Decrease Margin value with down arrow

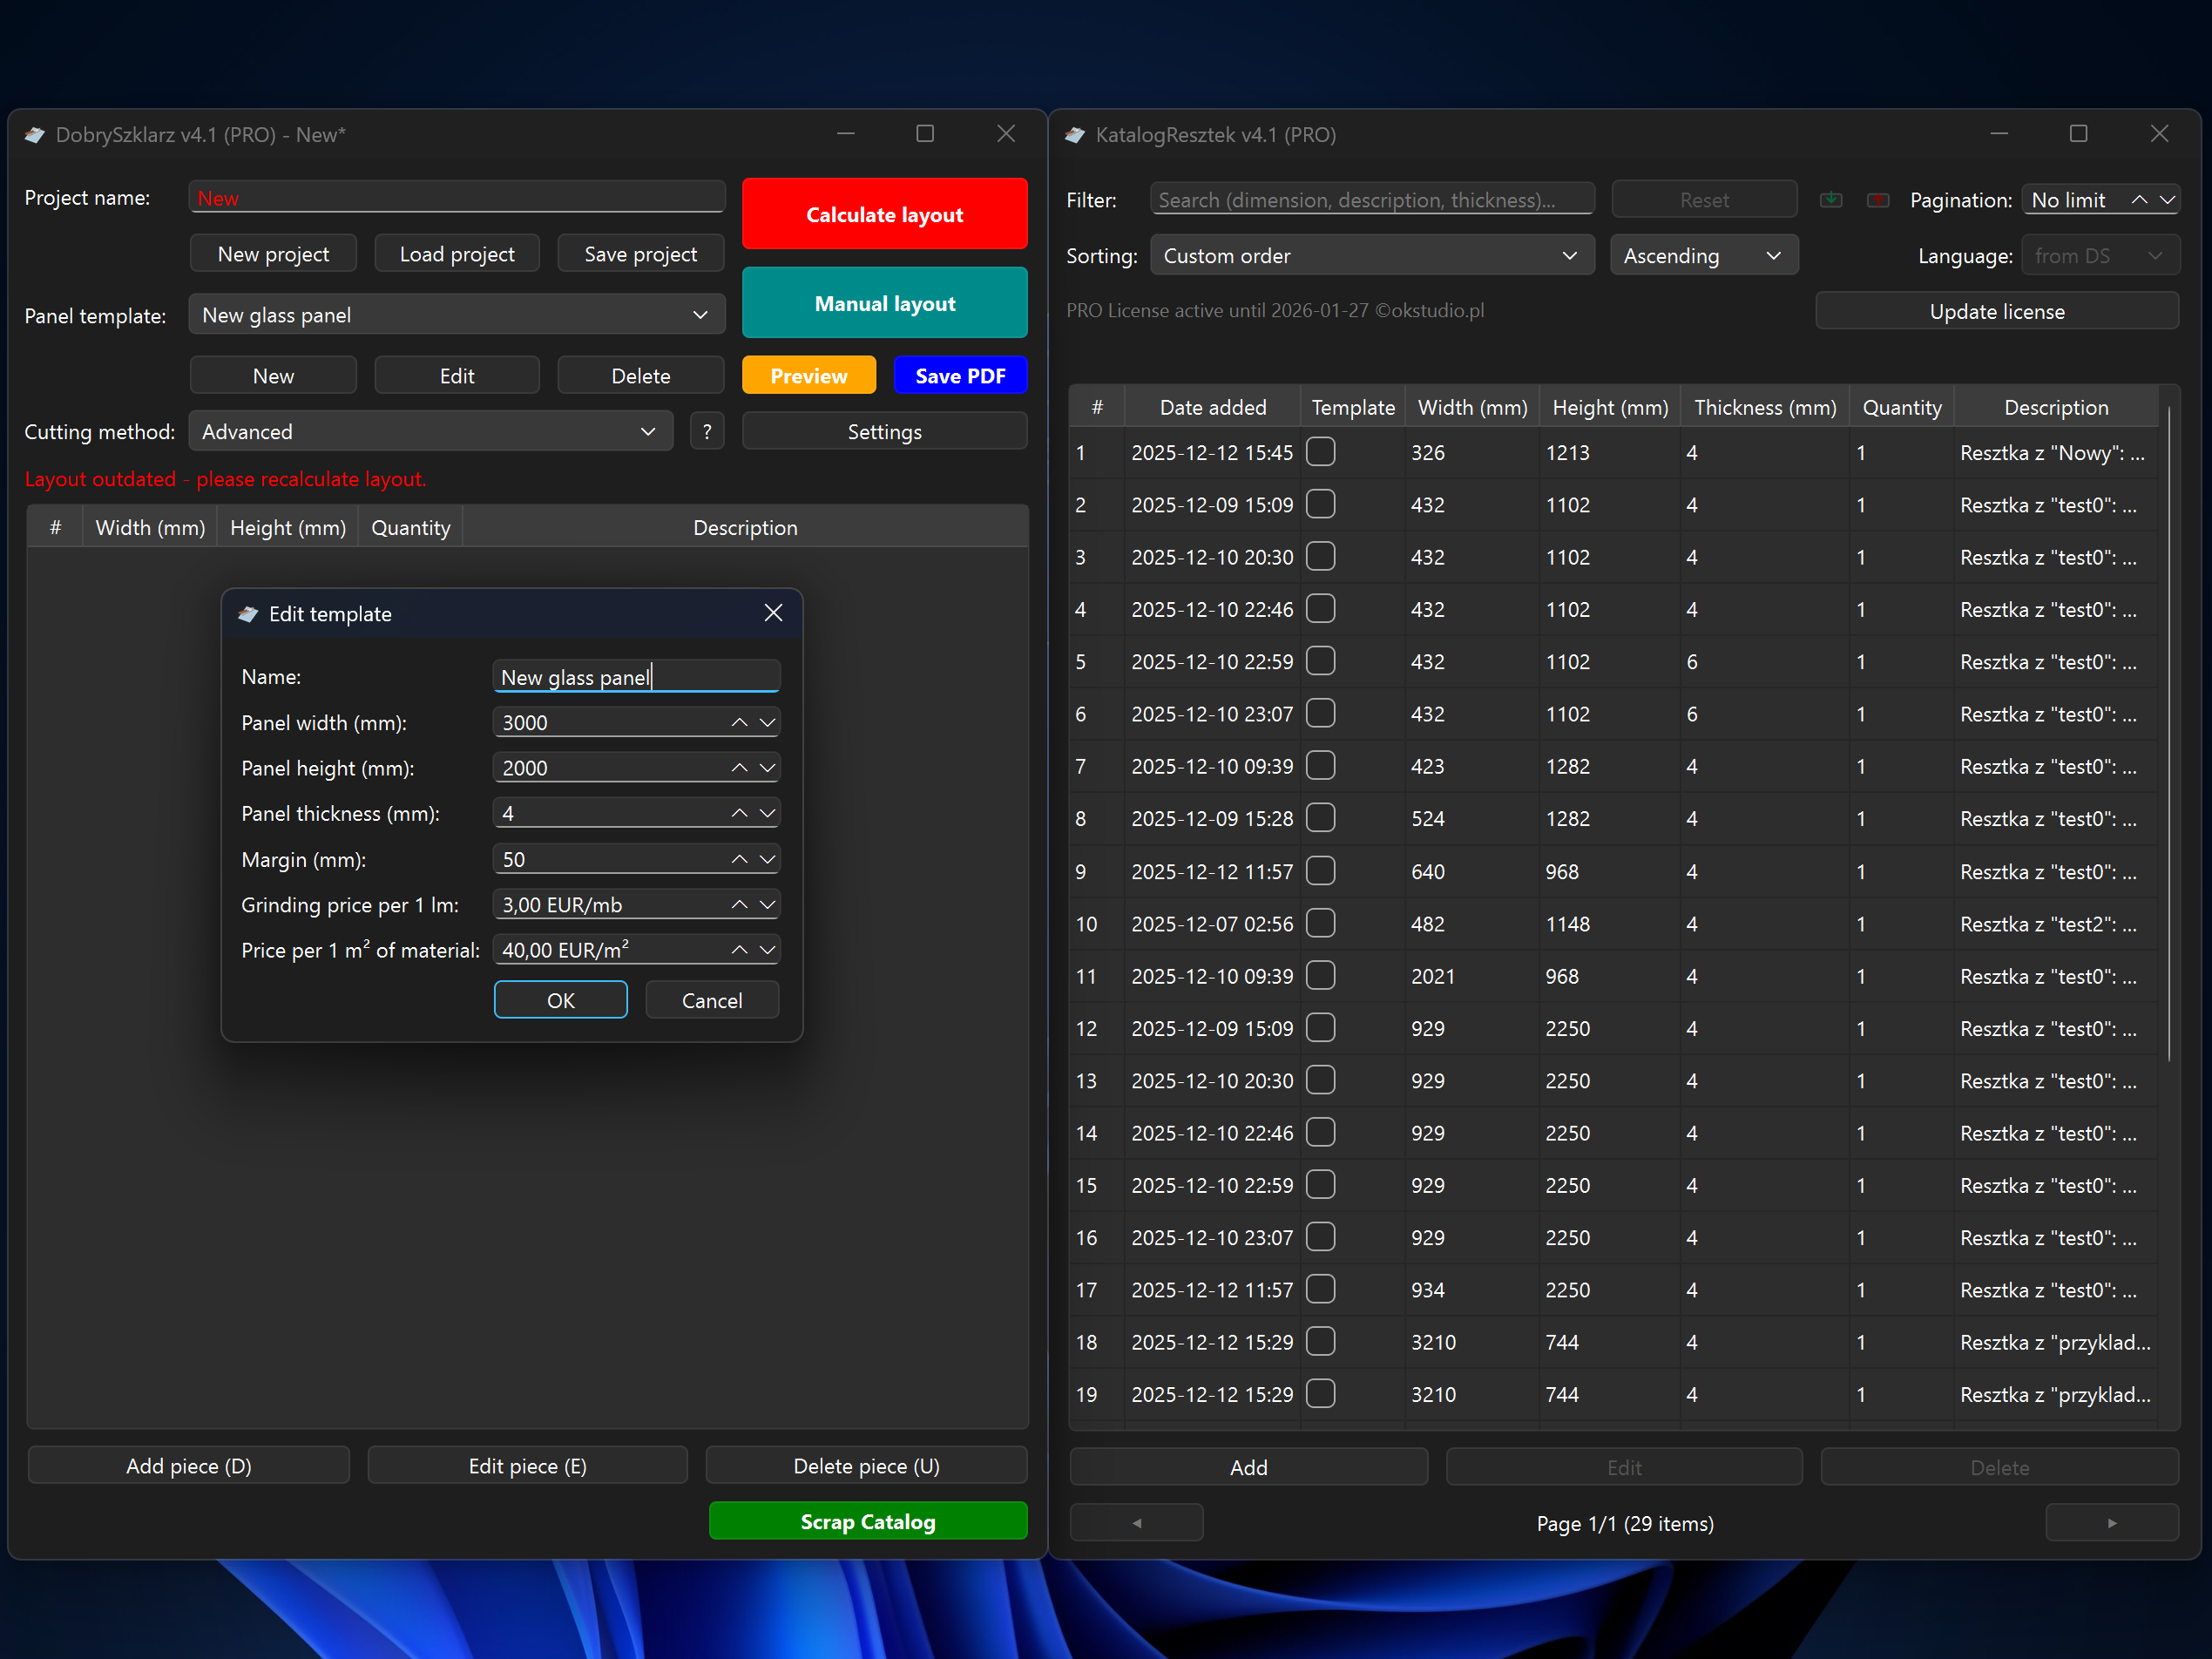pyautogui.click(x=767, y=859)
